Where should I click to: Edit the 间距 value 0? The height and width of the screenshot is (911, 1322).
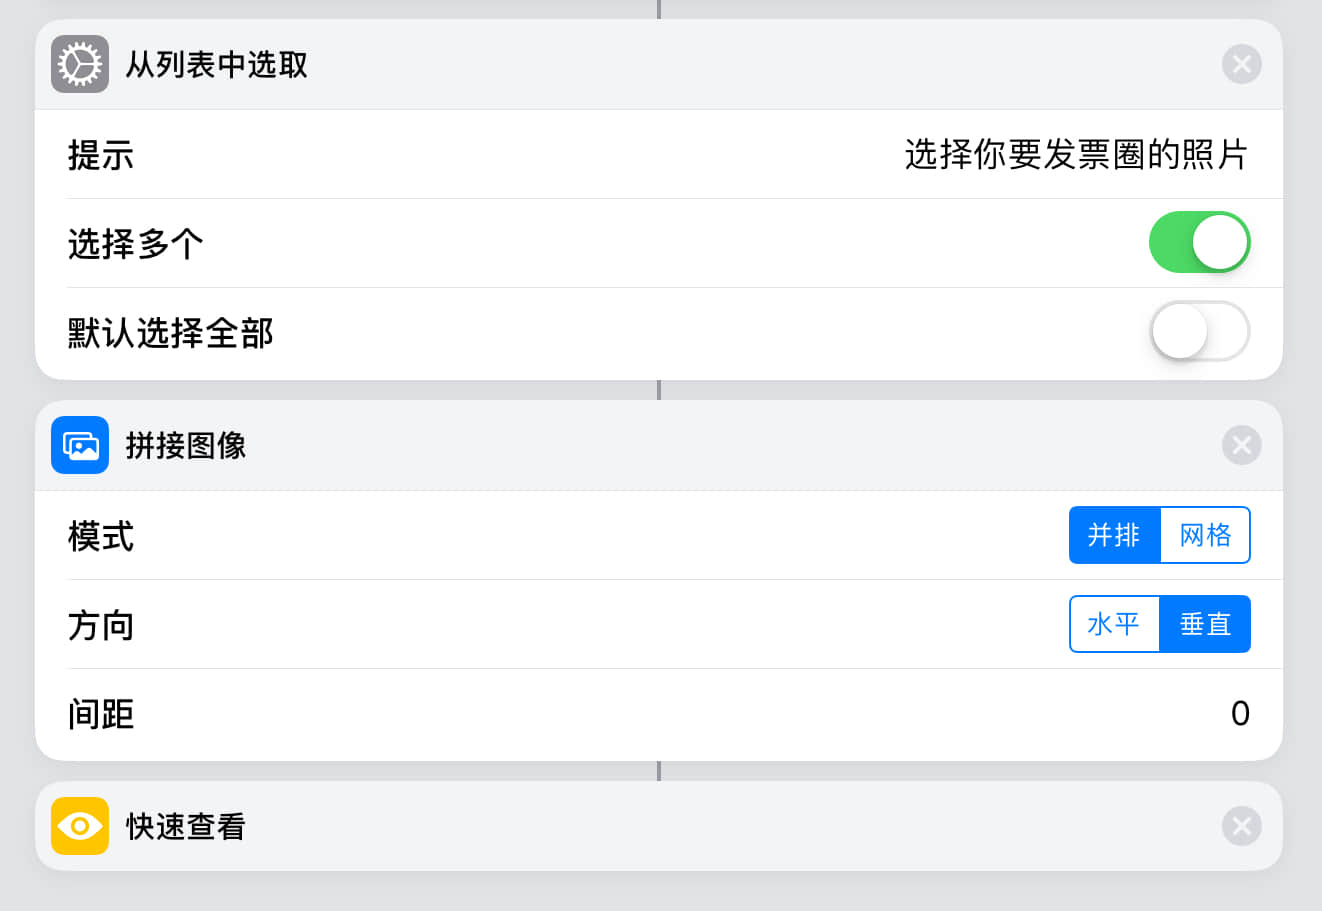(x=1239, y=714)
